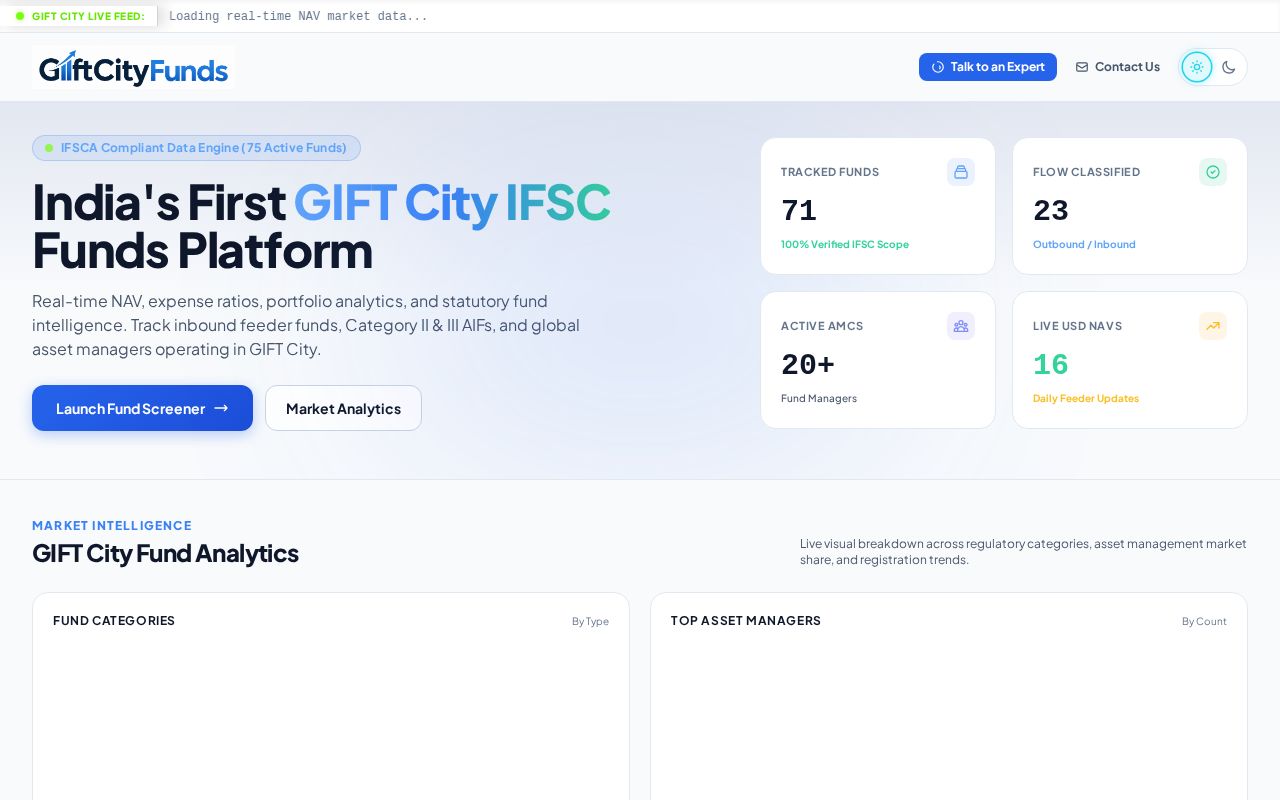Click the TRACKED FUNDS card label
The width and height of the screenshot is (1280, 800).
(x=830, y=172)
